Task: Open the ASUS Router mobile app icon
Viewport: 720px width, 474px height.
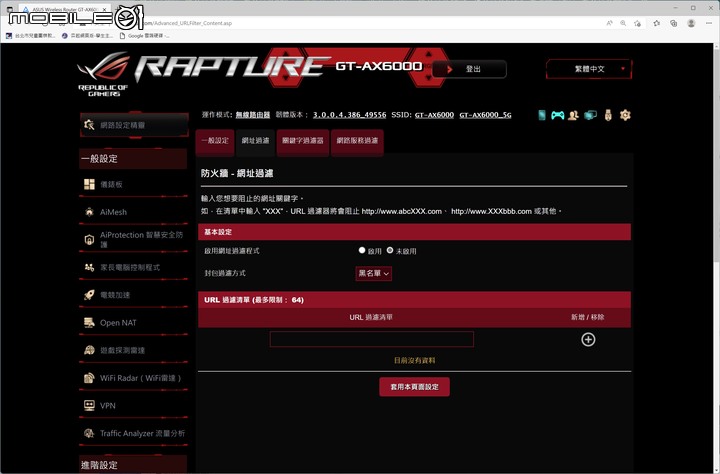Action: (542, 115)
